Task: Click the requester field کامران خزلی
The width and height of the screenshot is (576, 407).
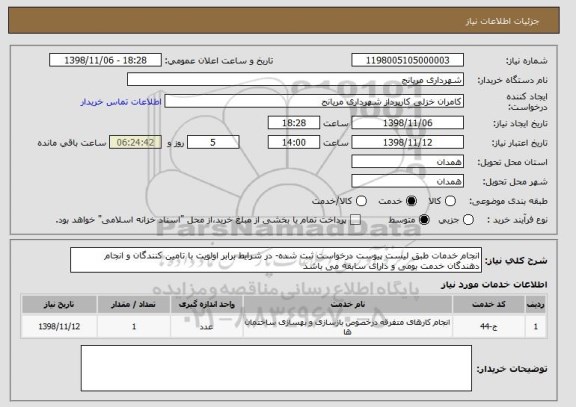Action: tap(314, 102)
